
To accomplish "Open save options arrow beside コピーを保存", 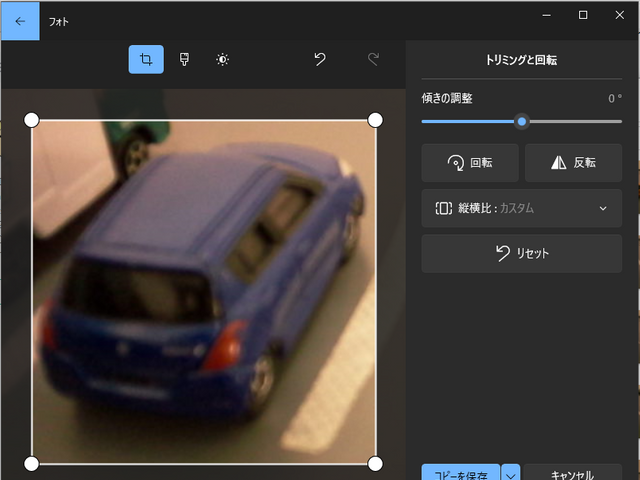I will pyautogui.click(x=510, y=474).
